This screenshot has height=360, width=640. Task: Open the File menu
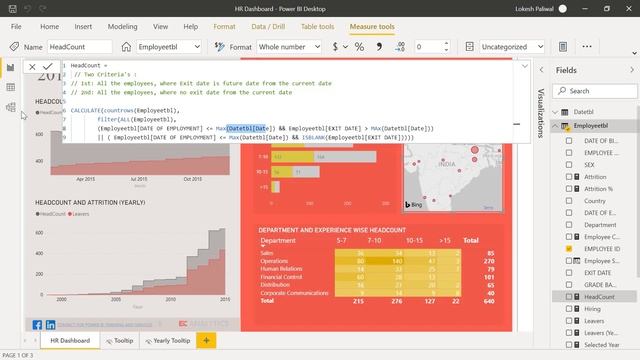click(16, 27)
